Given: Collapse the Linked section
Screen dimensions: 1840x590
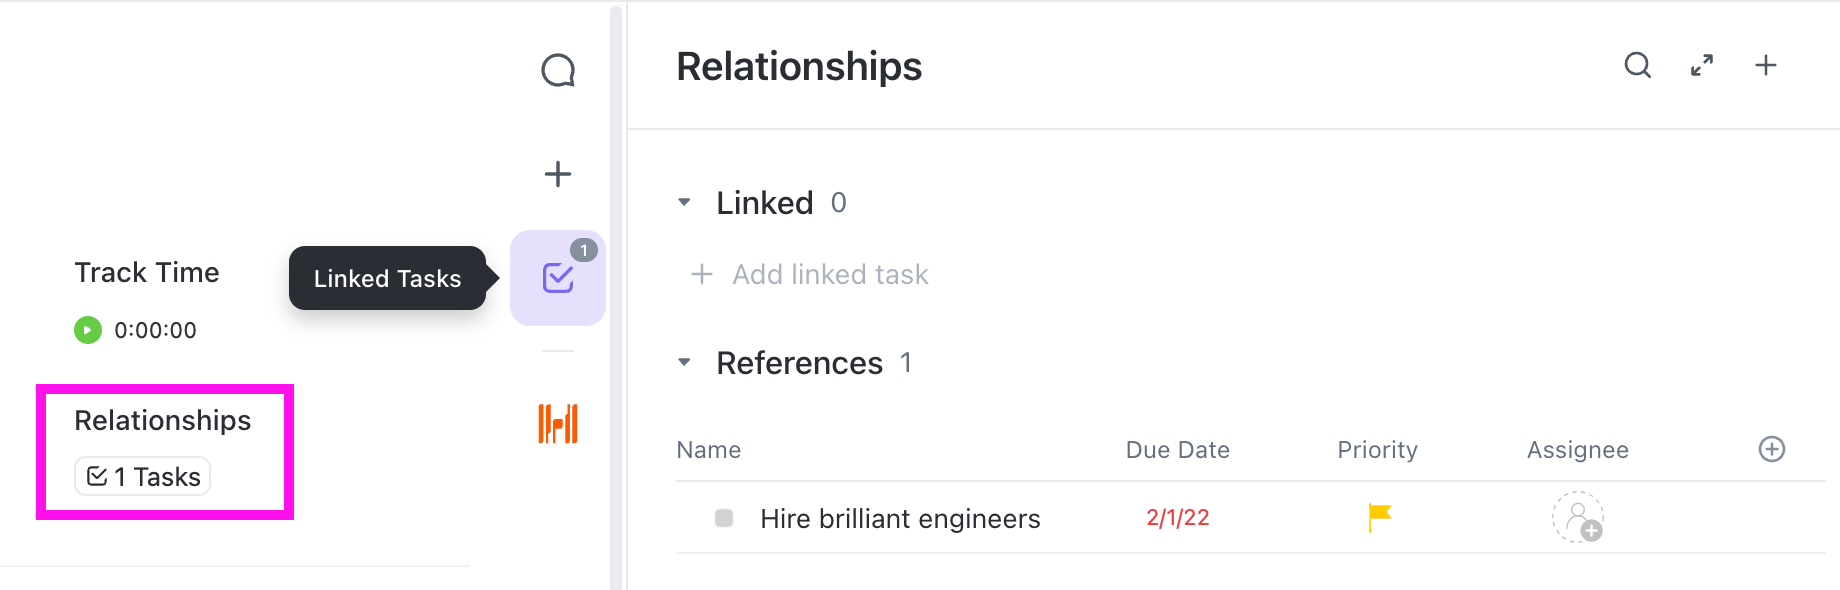Looking at the screenshot, I should (685, 202).
